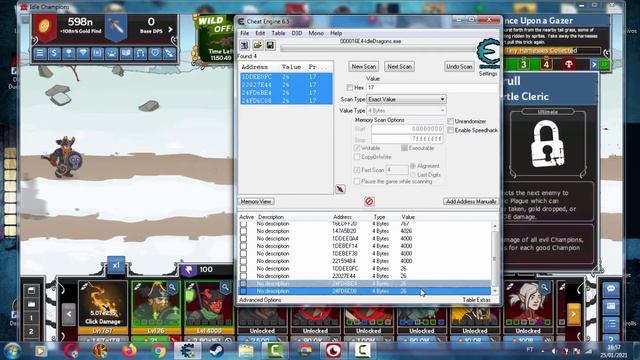The width and height of the screenshot is (640, 360).
Task: Click the gold coin banner icon
Action: click(x=44, y=27)
